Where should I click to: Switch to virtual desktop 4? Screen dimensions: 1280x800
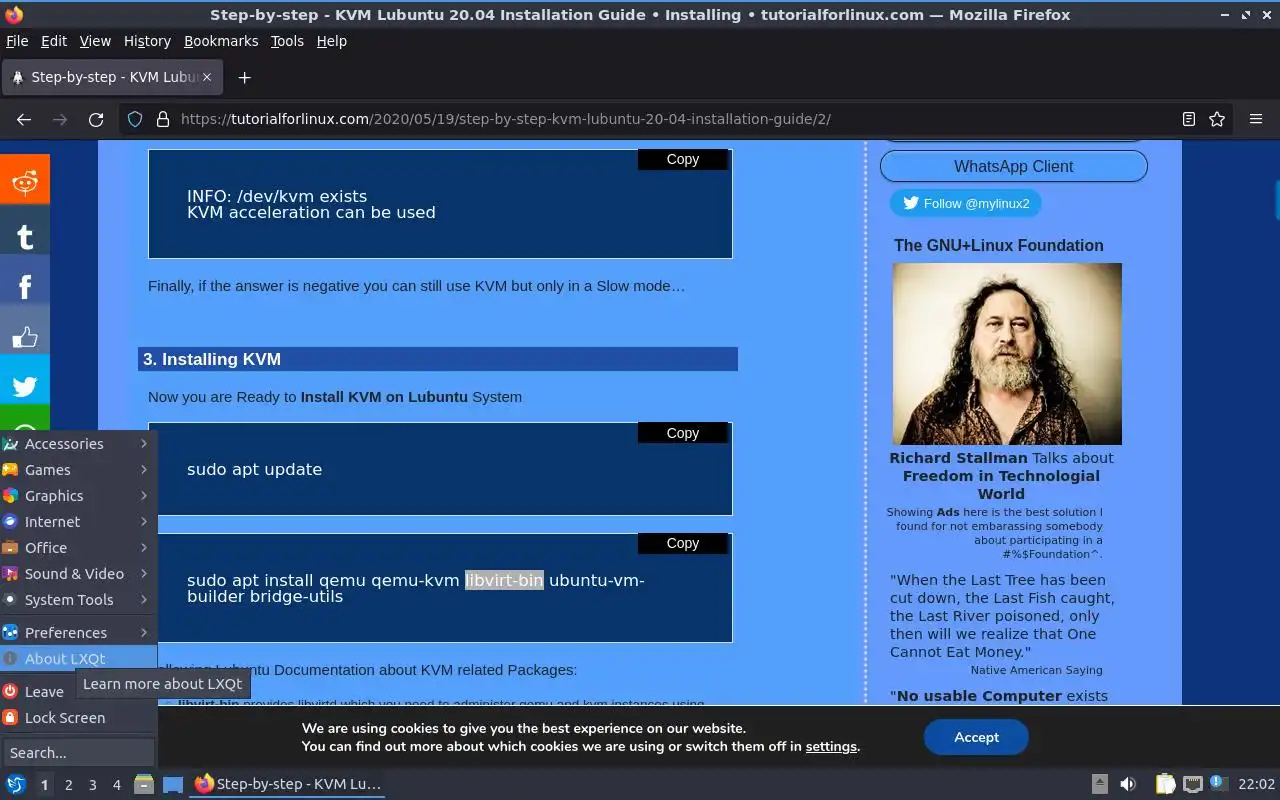[x=116, y=785]
